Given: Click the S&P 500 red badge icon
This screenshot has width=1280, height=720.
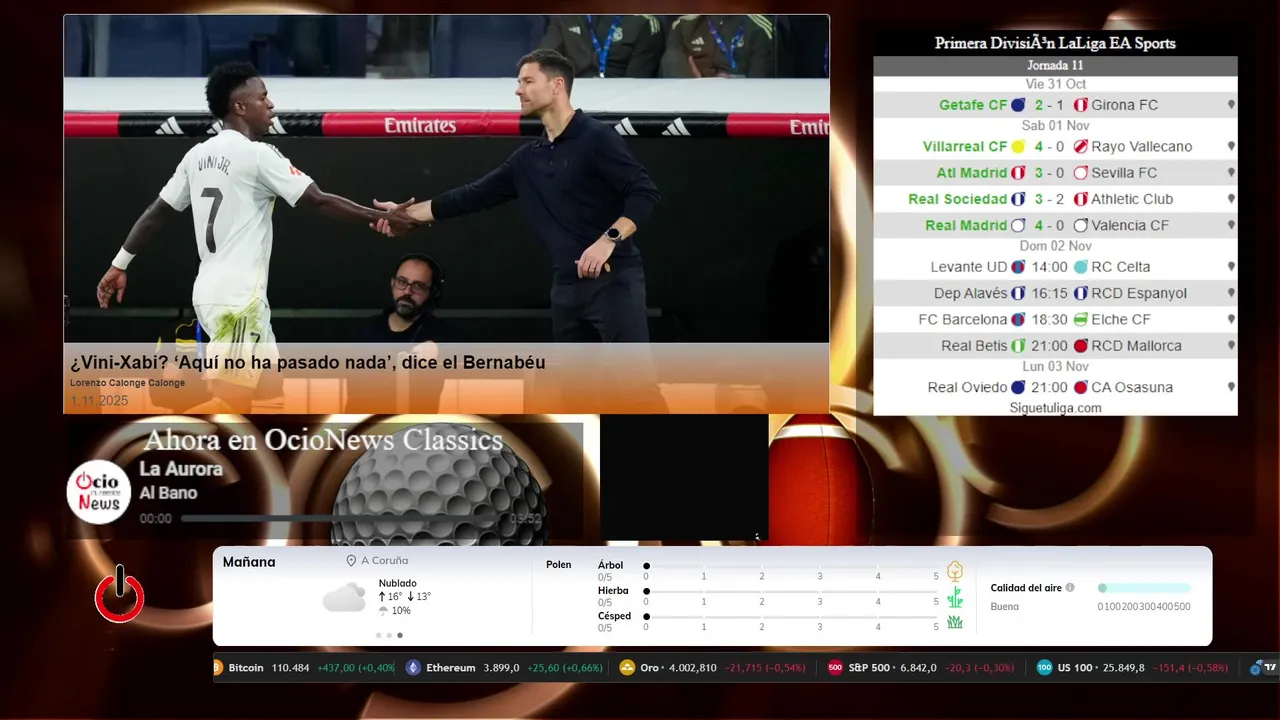Looking at the screenshot, I should [x=835, y=668].
